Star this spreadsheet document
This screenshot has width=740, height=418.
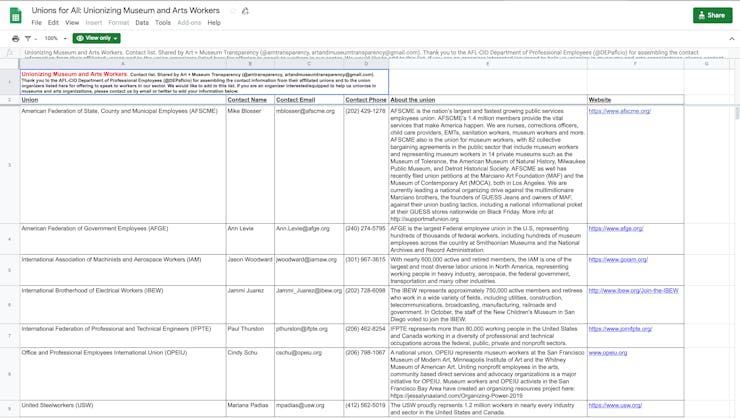click(x=233, y=11)
